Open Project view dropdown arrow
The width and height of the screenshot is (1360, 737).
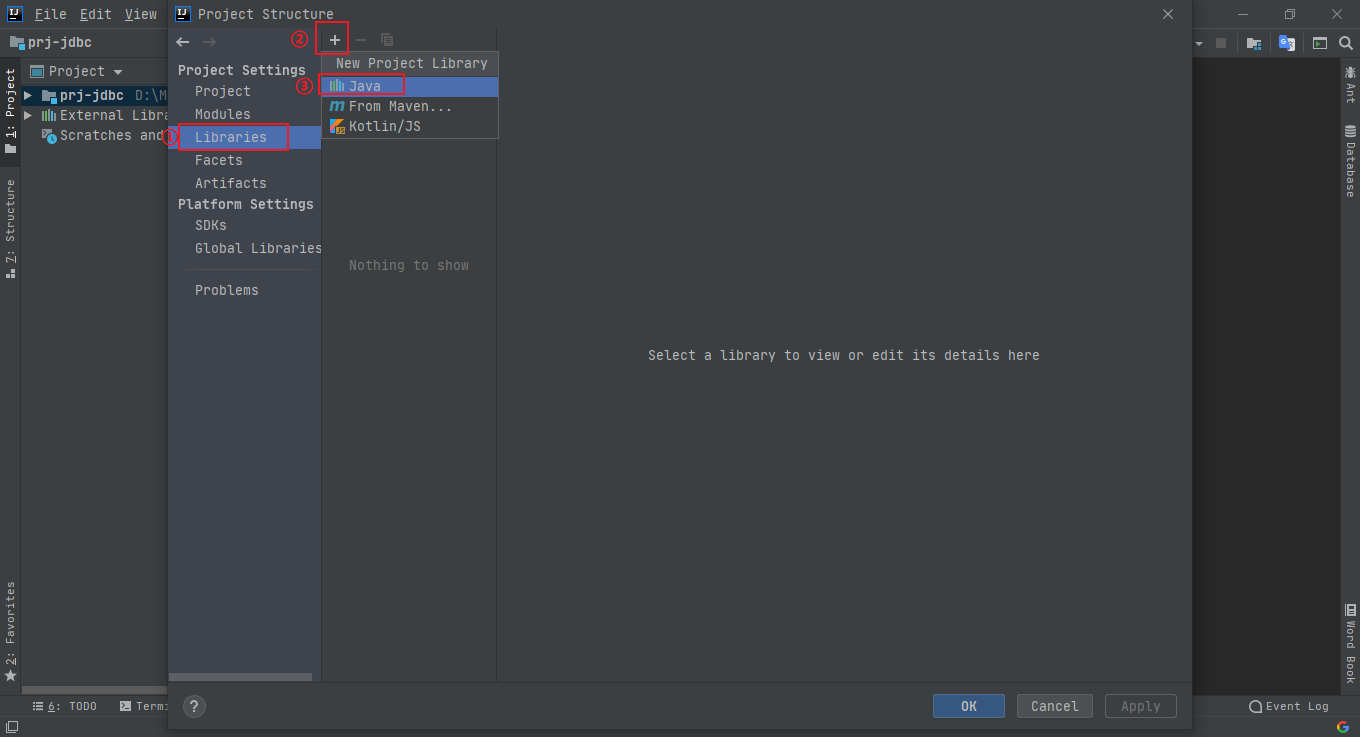pos(118,72)
